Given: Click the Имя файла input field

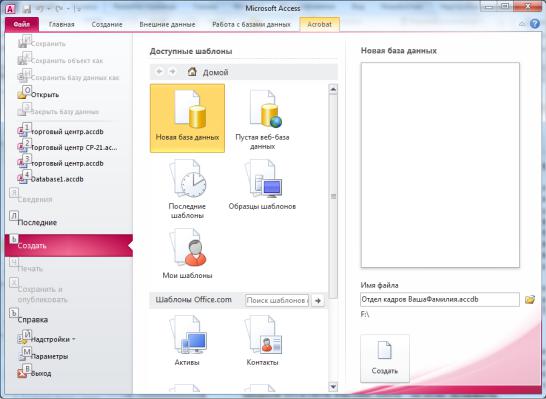Looking at the screenshot, I should [440, 299].
